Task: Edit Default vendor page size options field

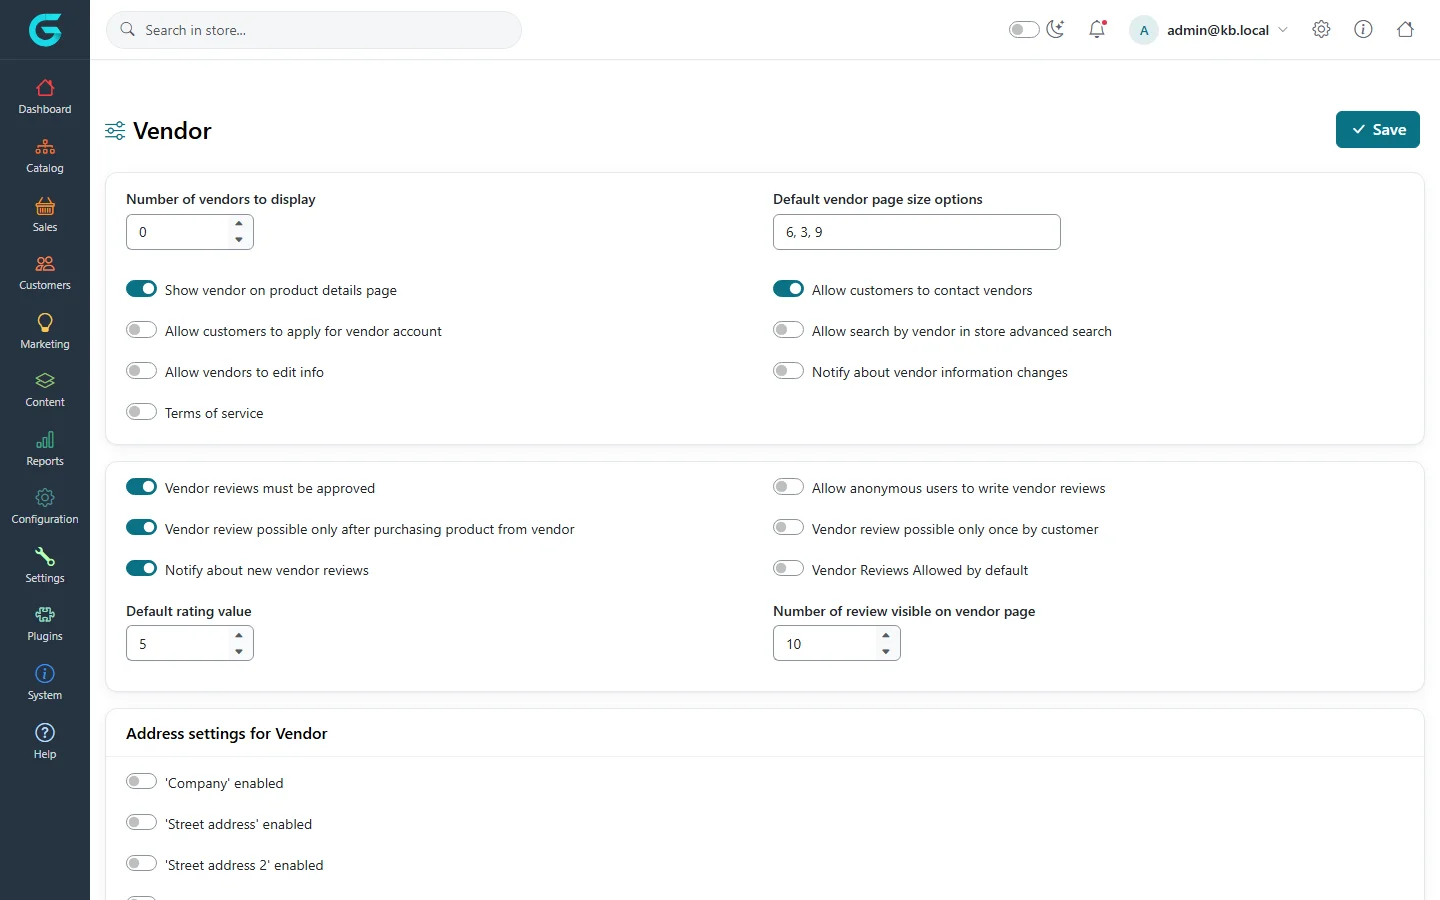Action: tap(916, 232)
